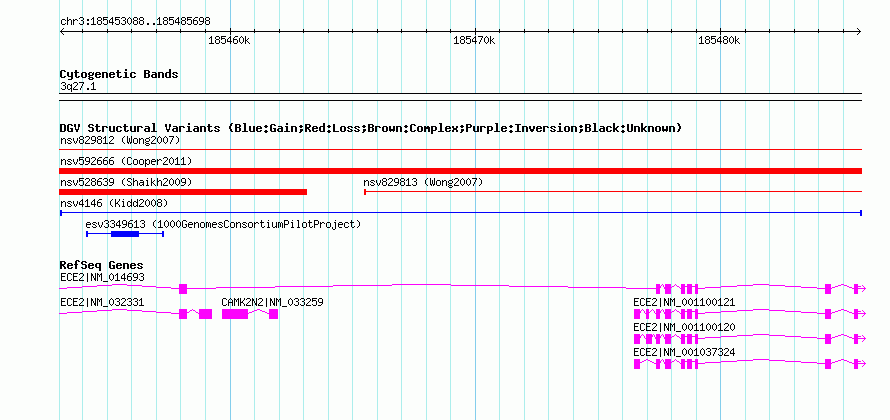The height and width of the screenshot is (420, 890).
Task: Click the ECE2|NM_014693 gene label
Action: click(102, 278)
